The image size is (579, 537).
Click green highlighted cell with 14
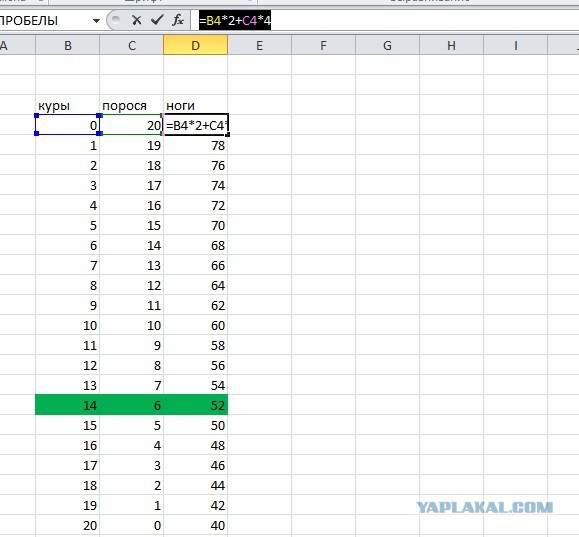coord(68,405)
